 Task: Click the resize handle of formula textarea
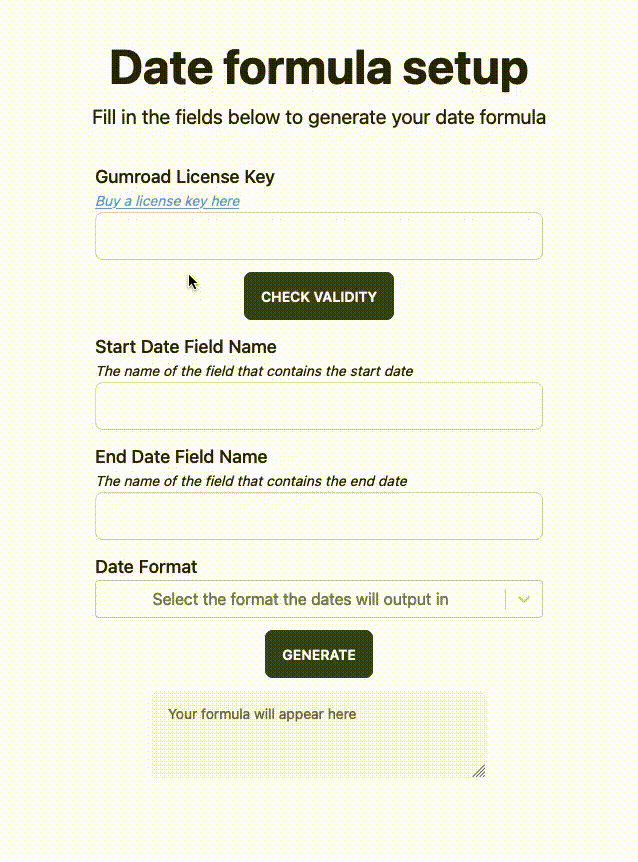tap(479, 770)
